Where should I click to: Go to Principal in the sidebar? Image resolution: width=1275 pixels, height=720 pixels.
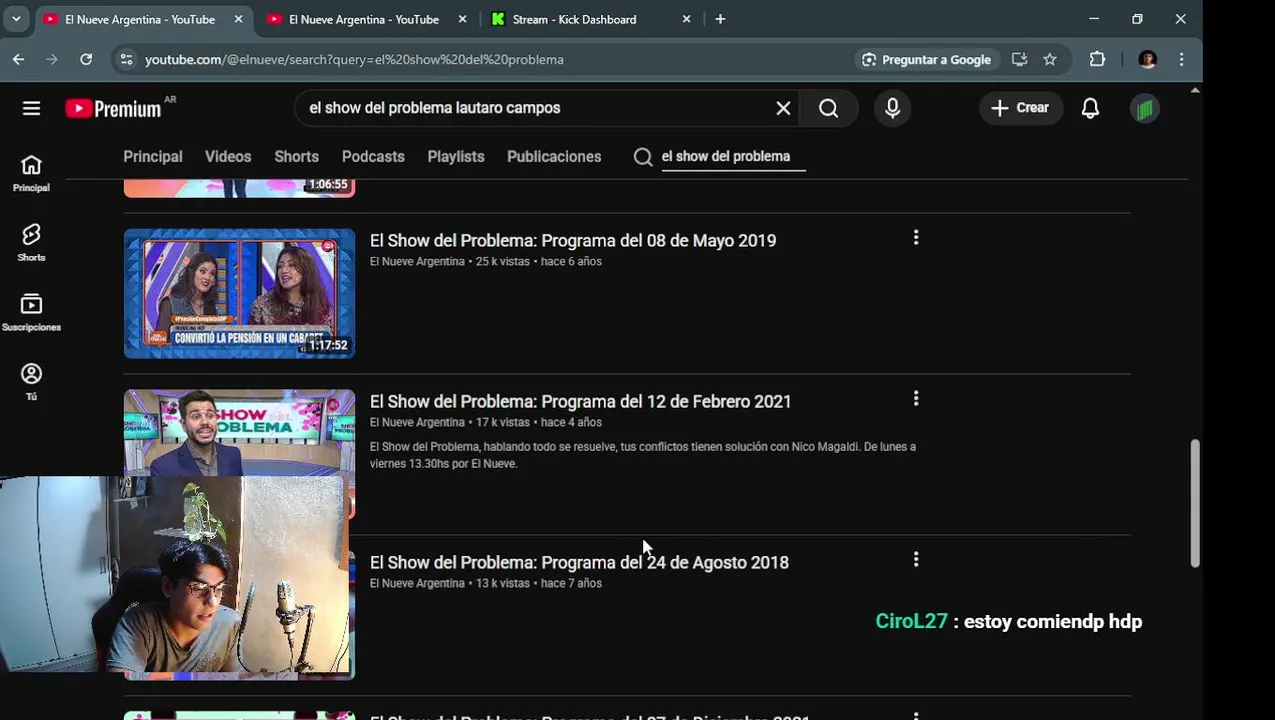tap(31, 173)
